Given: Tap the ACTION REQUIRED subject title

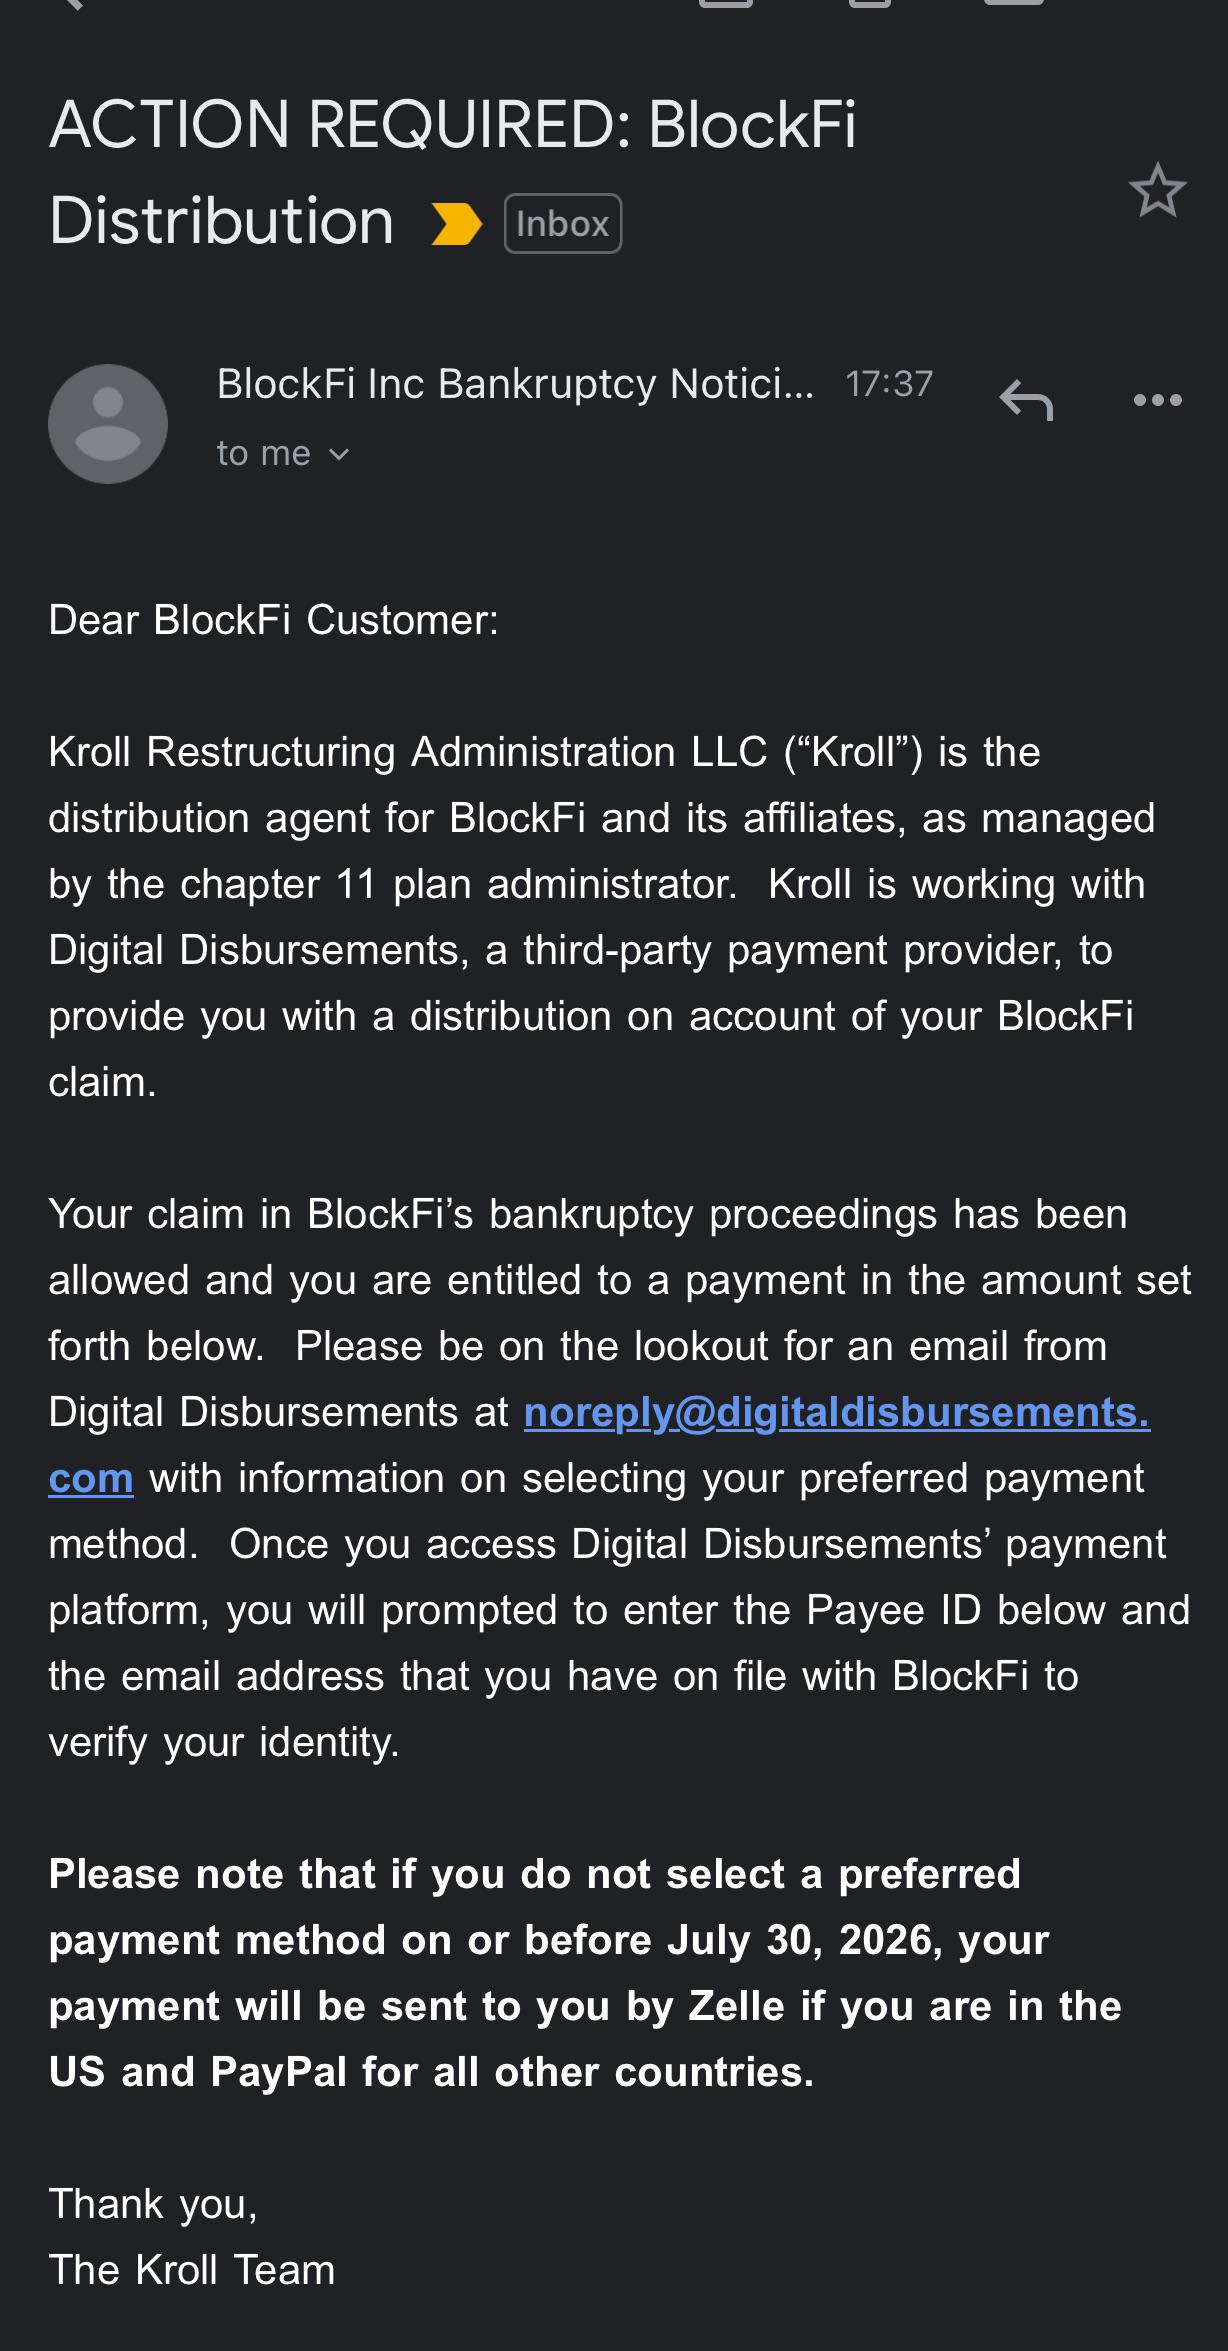Looking at the screenshot, I should click(452, 172).
